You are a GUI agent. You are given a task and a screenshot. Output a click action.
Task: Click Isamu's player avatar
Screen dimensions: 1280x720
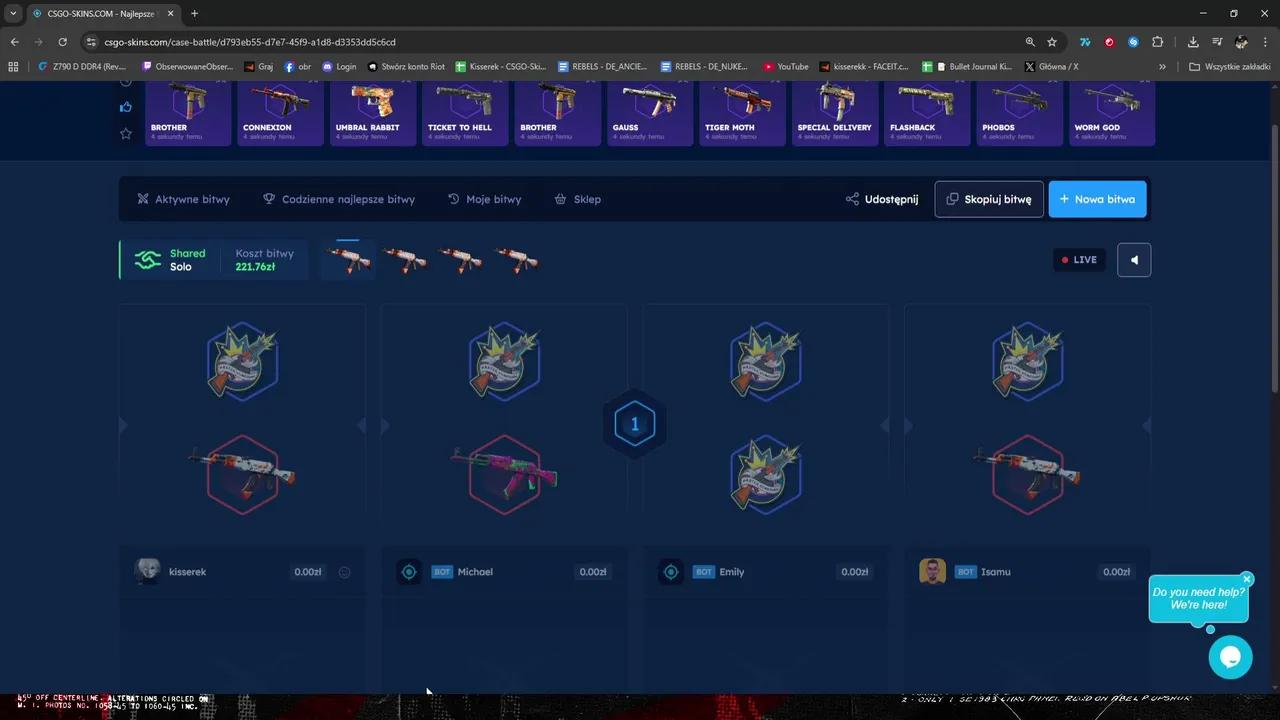pyautogui.click(x=932, y=571)
